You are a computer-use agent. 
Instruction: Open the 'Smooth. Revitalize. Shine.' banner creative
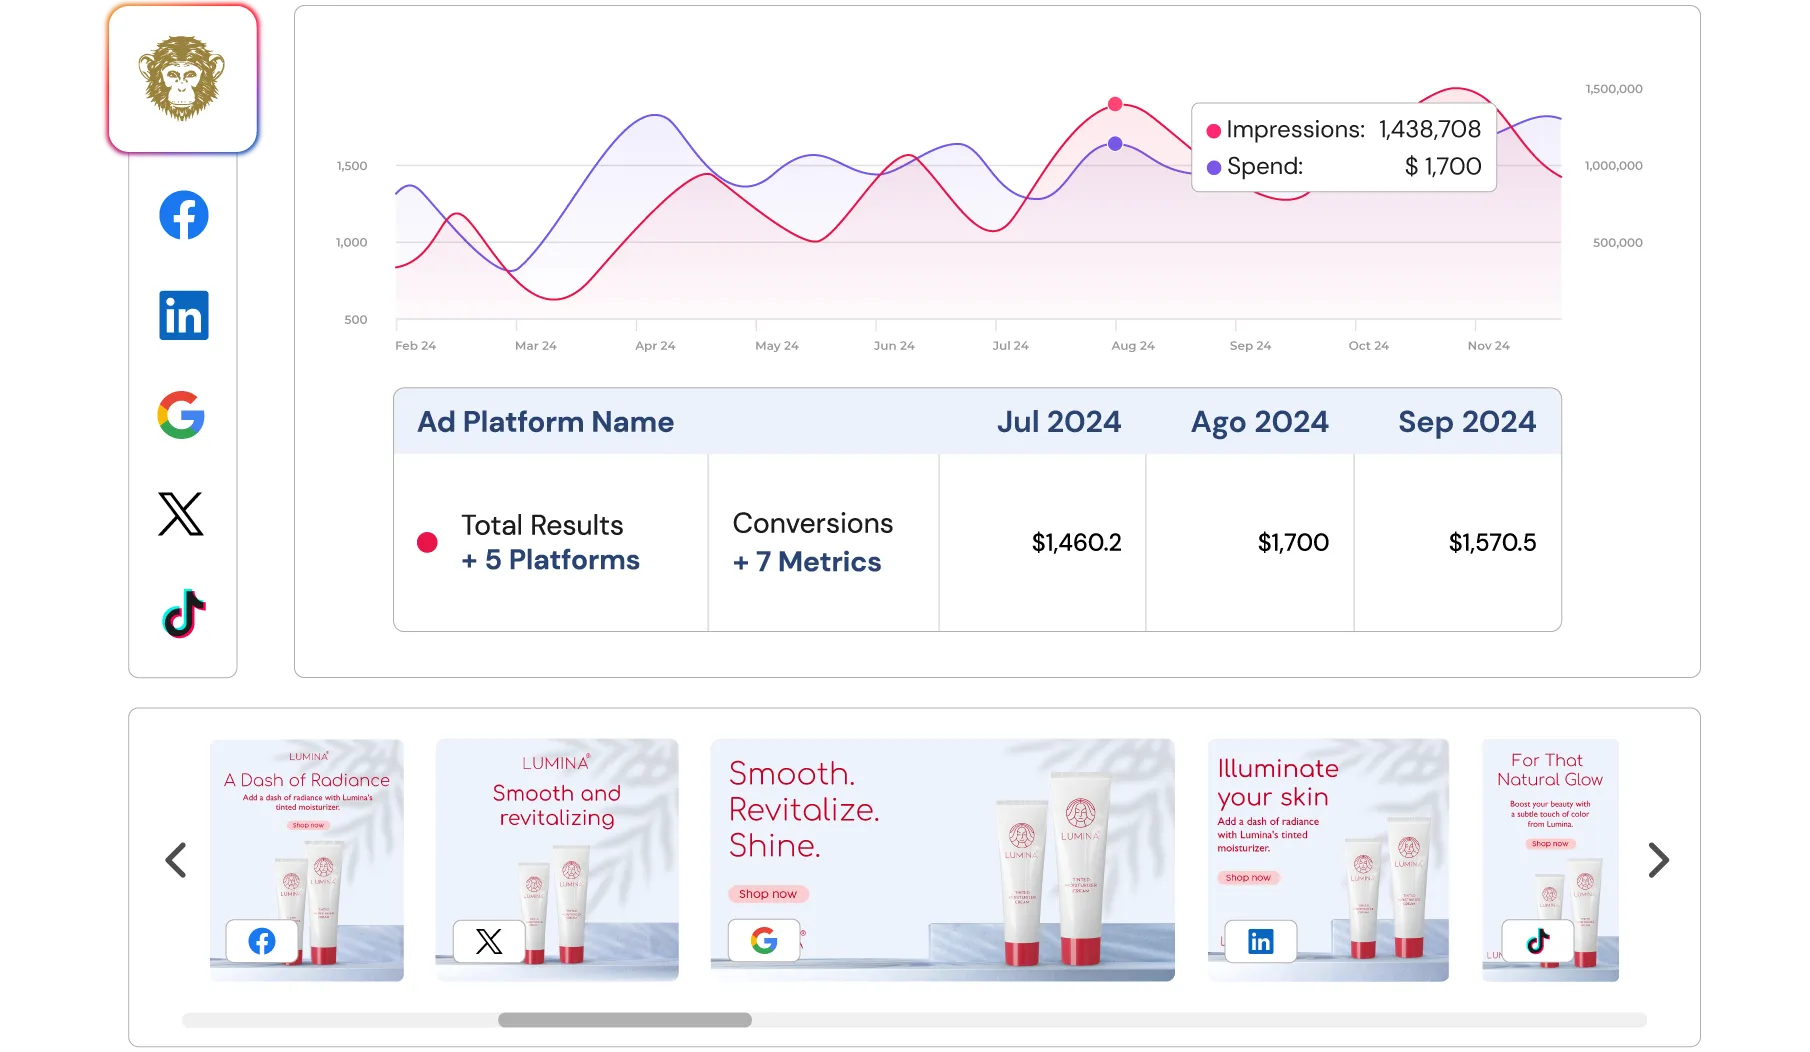point(943,860)
